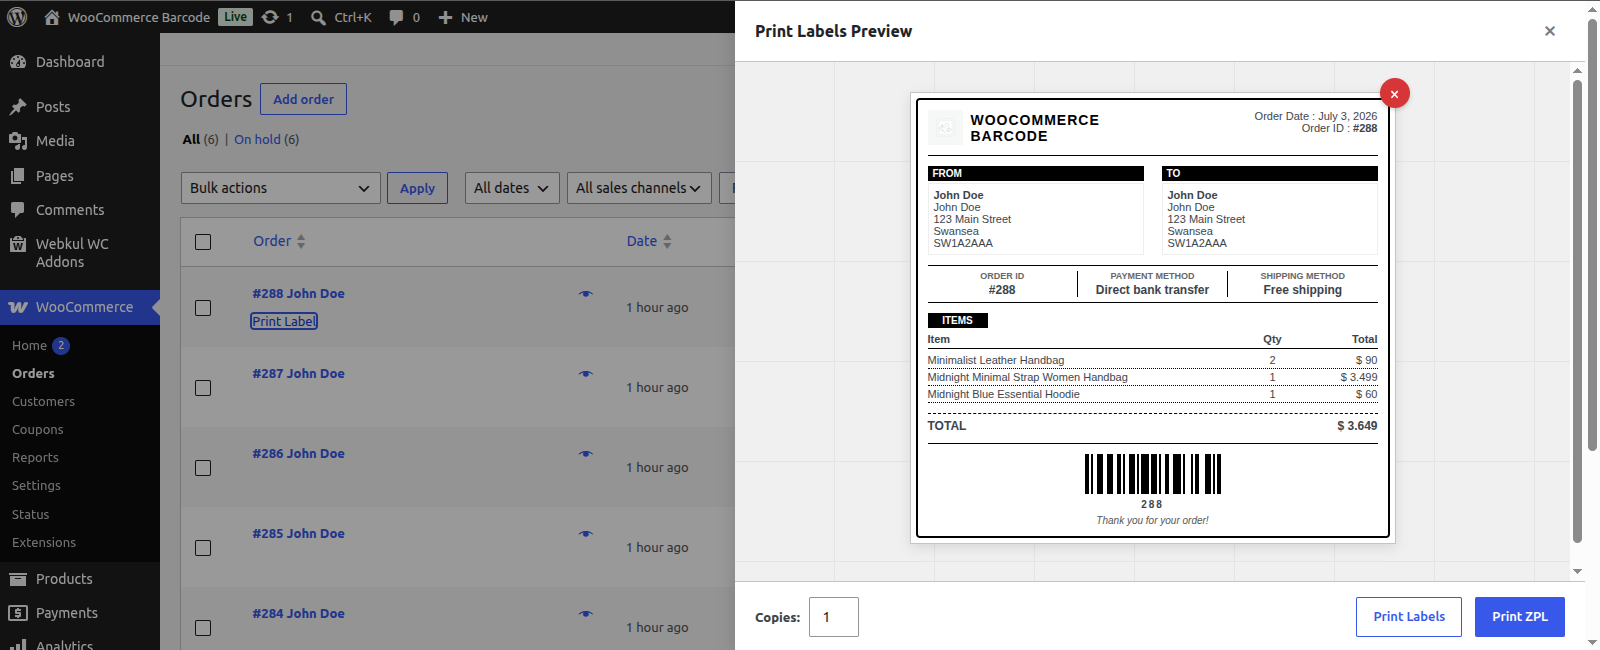1600x650 pixels.
Task: Click the Media icon in sidebar
Action: [x=18, y=141]
